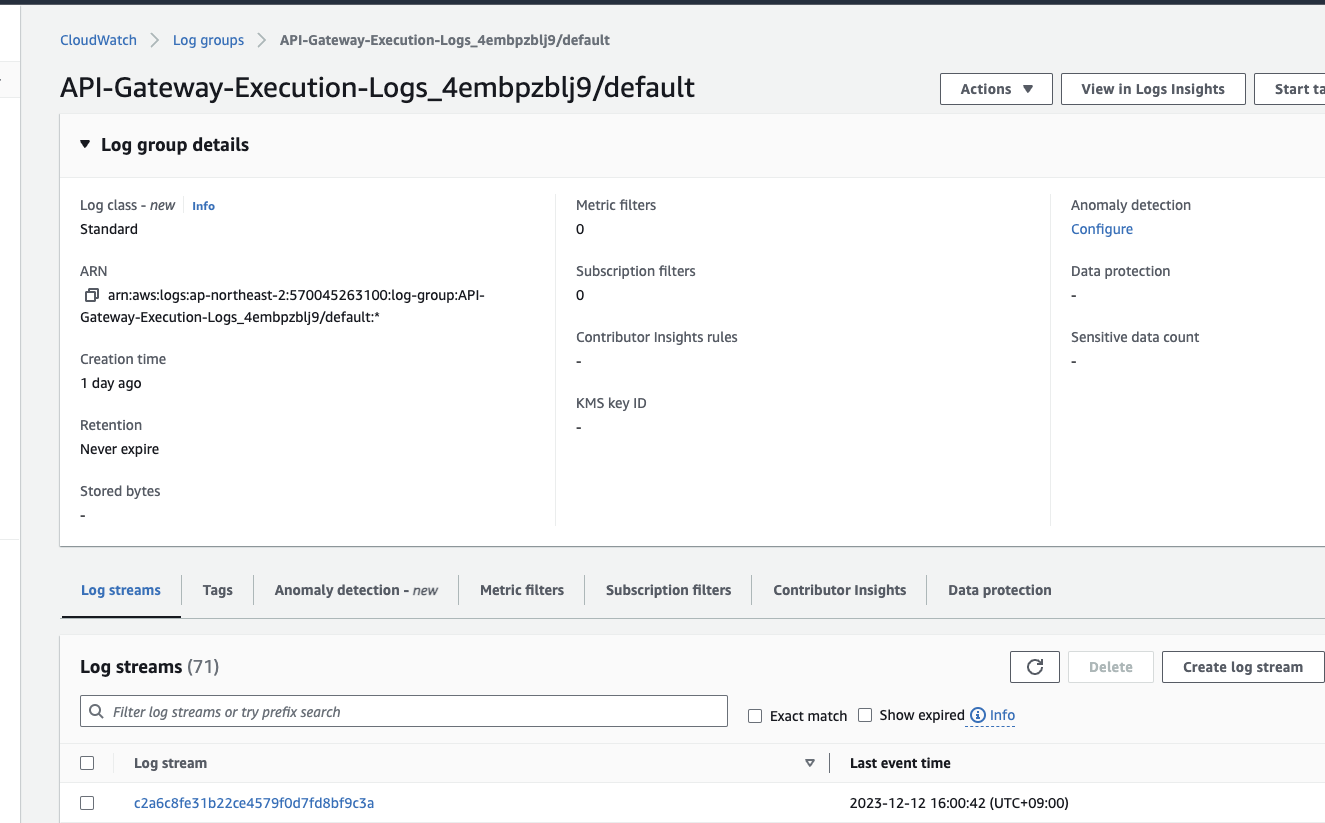1325x823 pixels.
Task: Click Configure under Anomaly detection
Action: click(1102, 229)
